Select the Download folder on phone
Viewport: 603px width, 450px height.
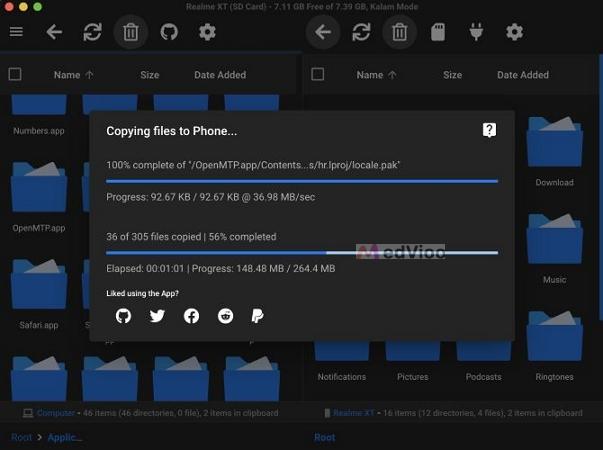[x=554, y=152]
